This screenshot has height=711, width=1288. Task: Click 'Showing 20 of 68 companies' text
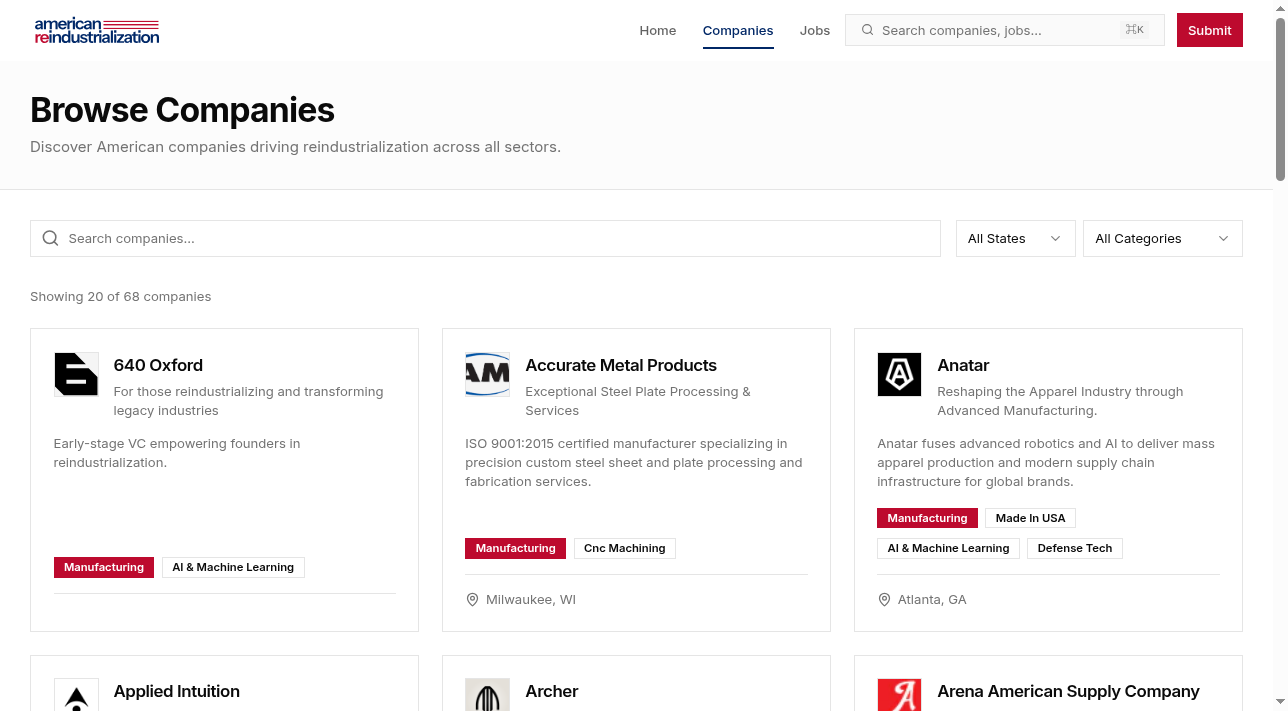point(121,296)
